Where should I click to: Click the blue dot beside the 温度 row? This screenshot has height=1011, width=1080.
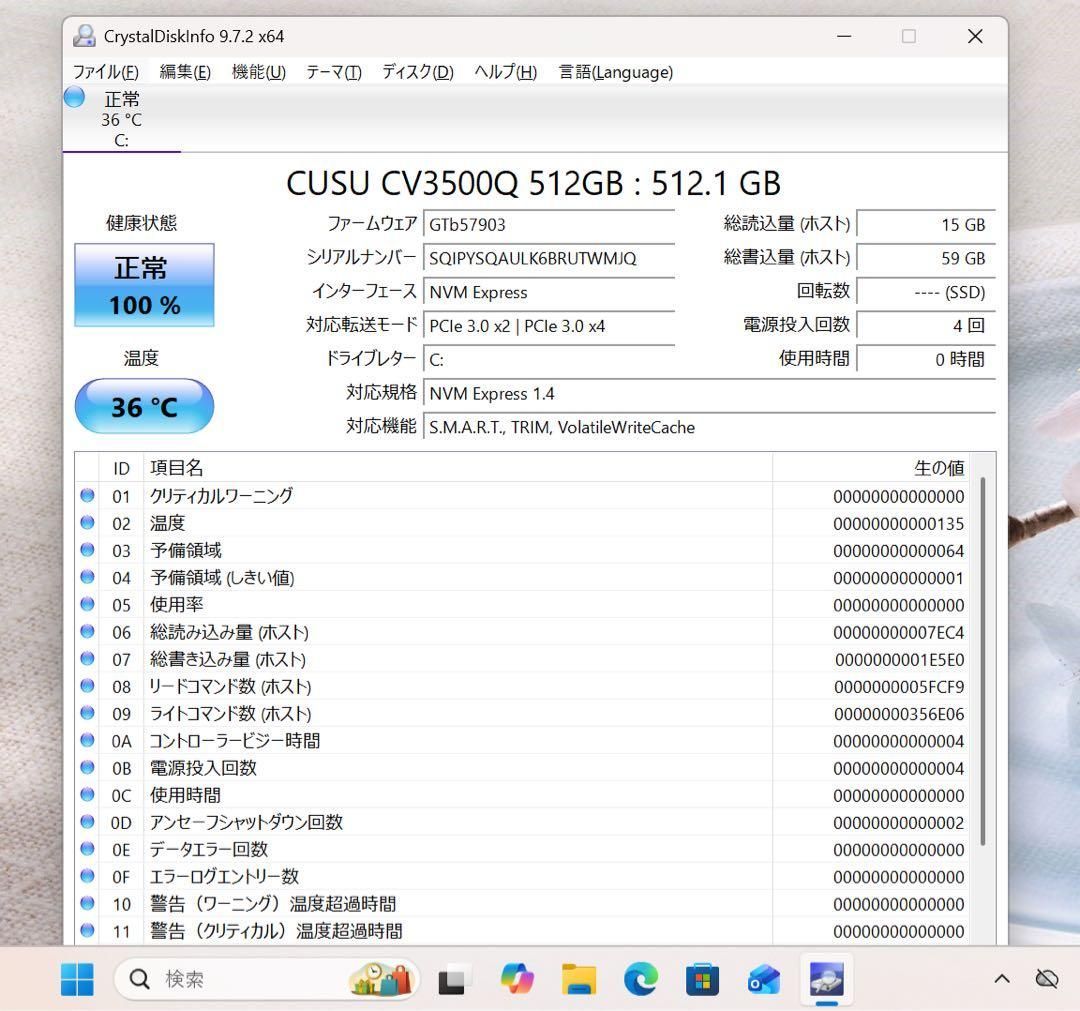87,521
